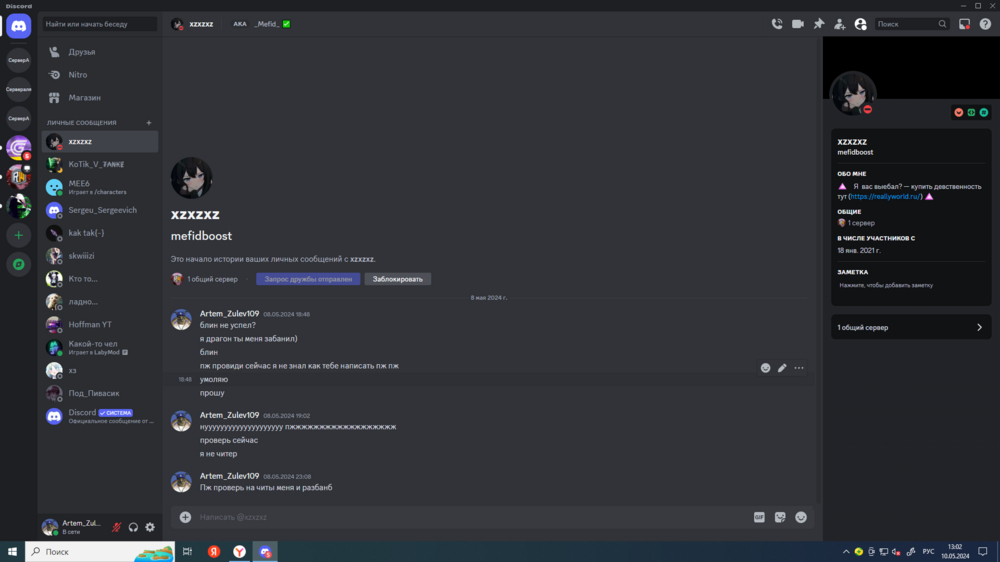
Task: Add a server with the plus button
Action: 18,235
